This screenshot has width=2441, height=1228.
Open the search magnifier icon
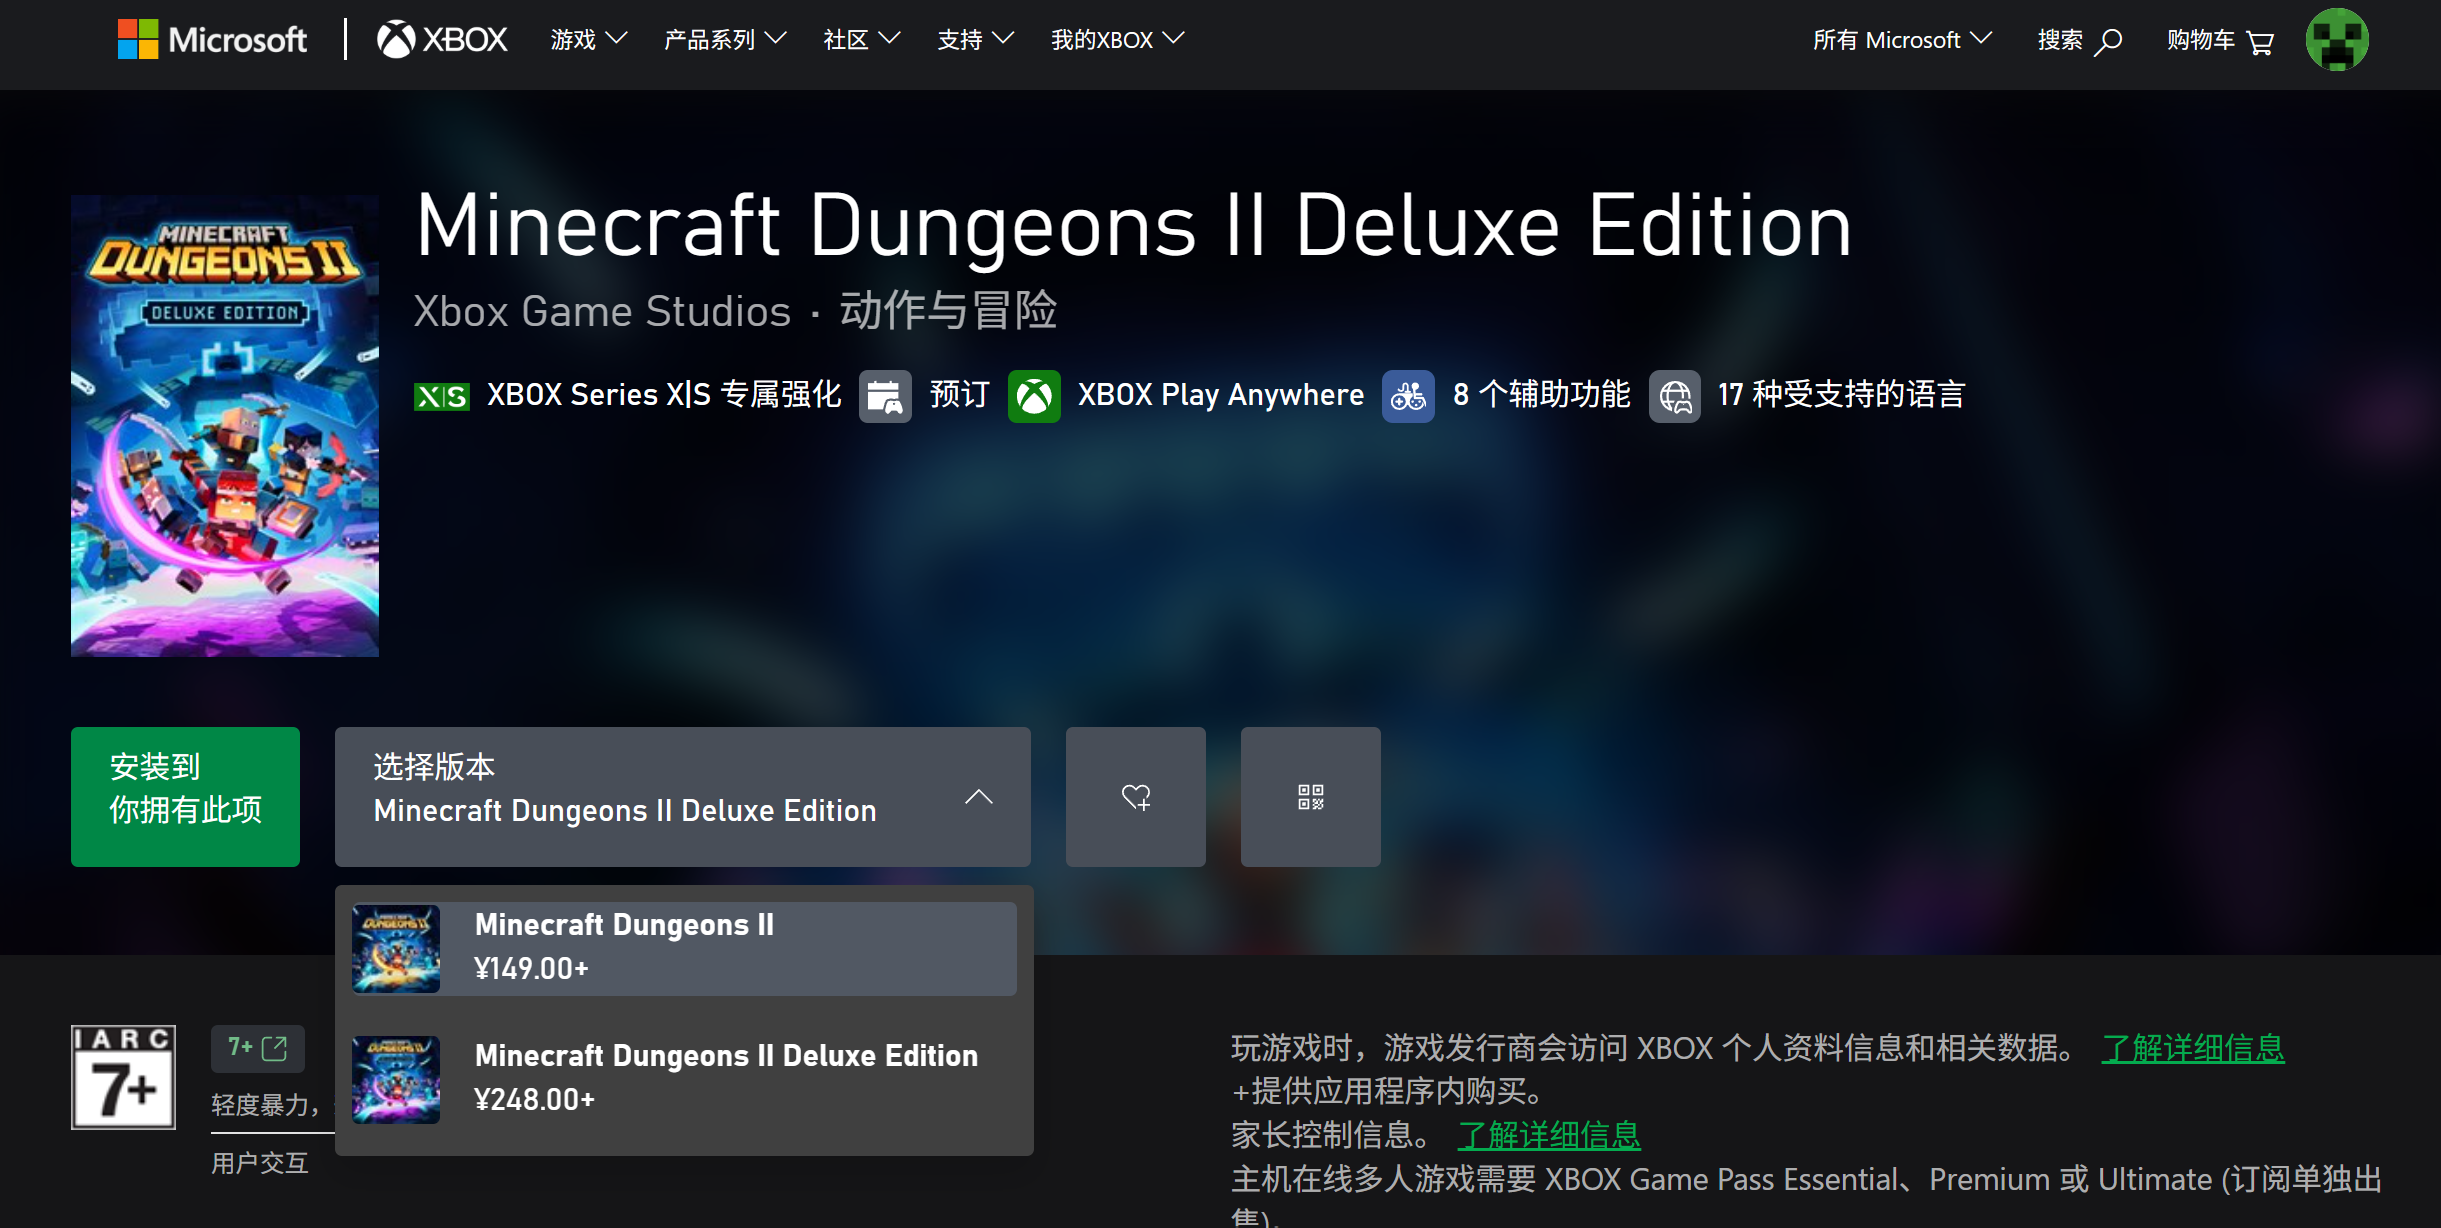coord(2108,41)
